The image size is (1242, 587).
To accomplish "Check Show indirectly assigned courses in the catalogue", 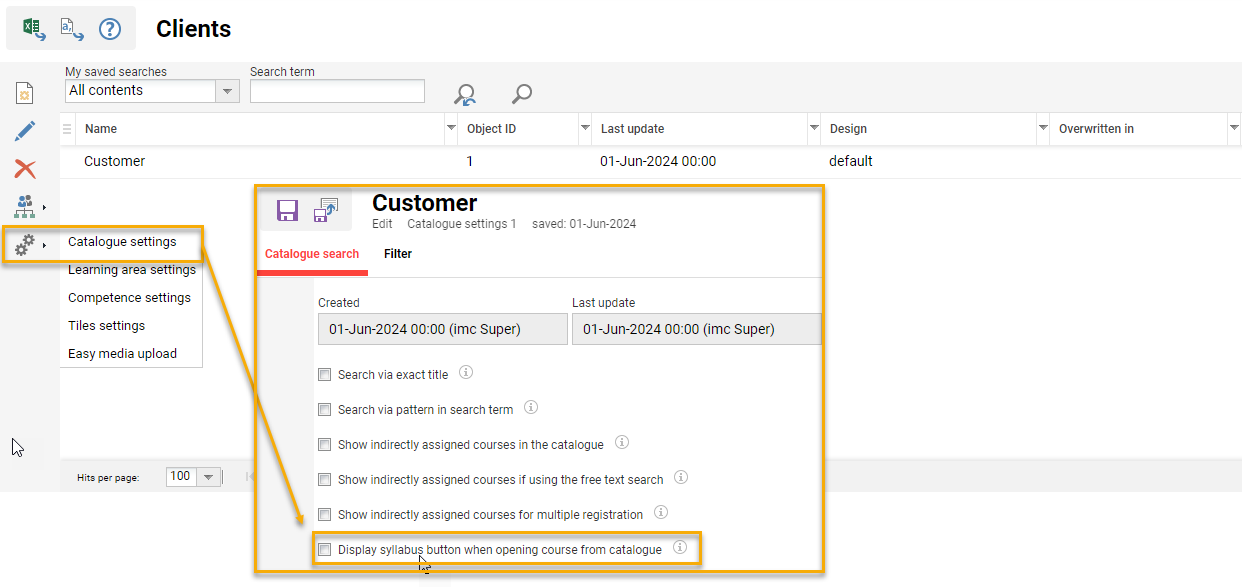I will tap(324, 444).
